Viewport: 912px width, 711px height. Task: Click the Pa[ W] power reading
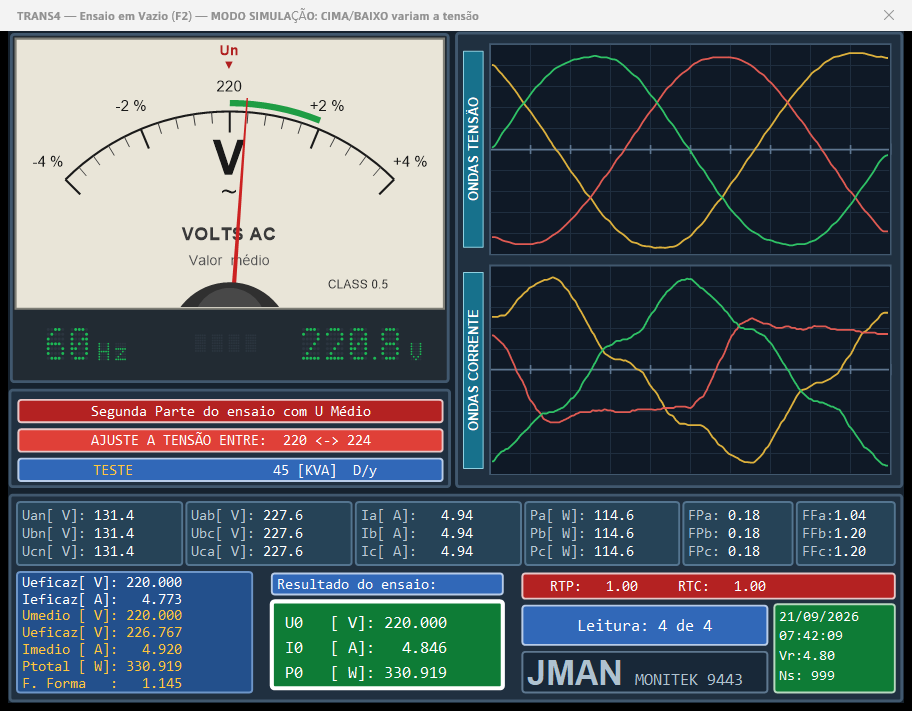click(582, 516)
